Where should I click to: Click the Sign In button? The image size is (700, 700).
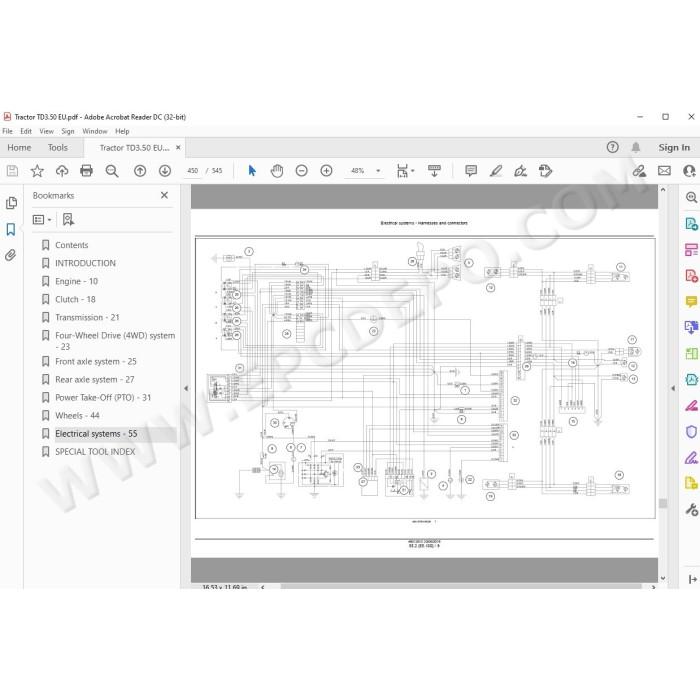pos(674,147)
